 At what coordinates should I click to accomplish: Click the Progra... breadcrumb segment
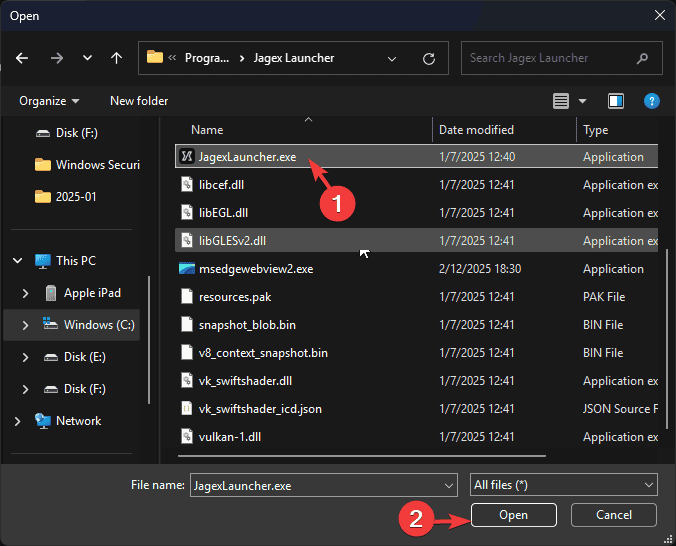tap(207, 58)
